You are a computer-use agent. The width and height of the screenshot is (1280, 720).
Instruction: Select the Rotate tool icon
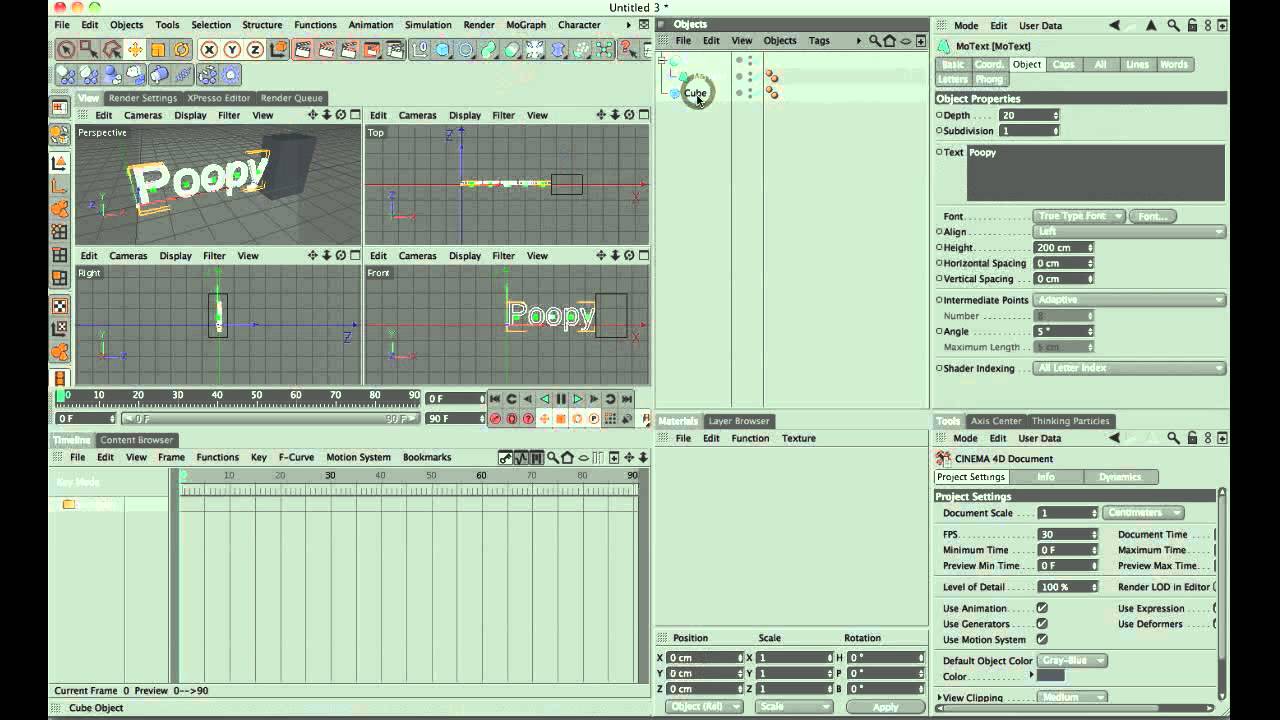click(181, 50)
